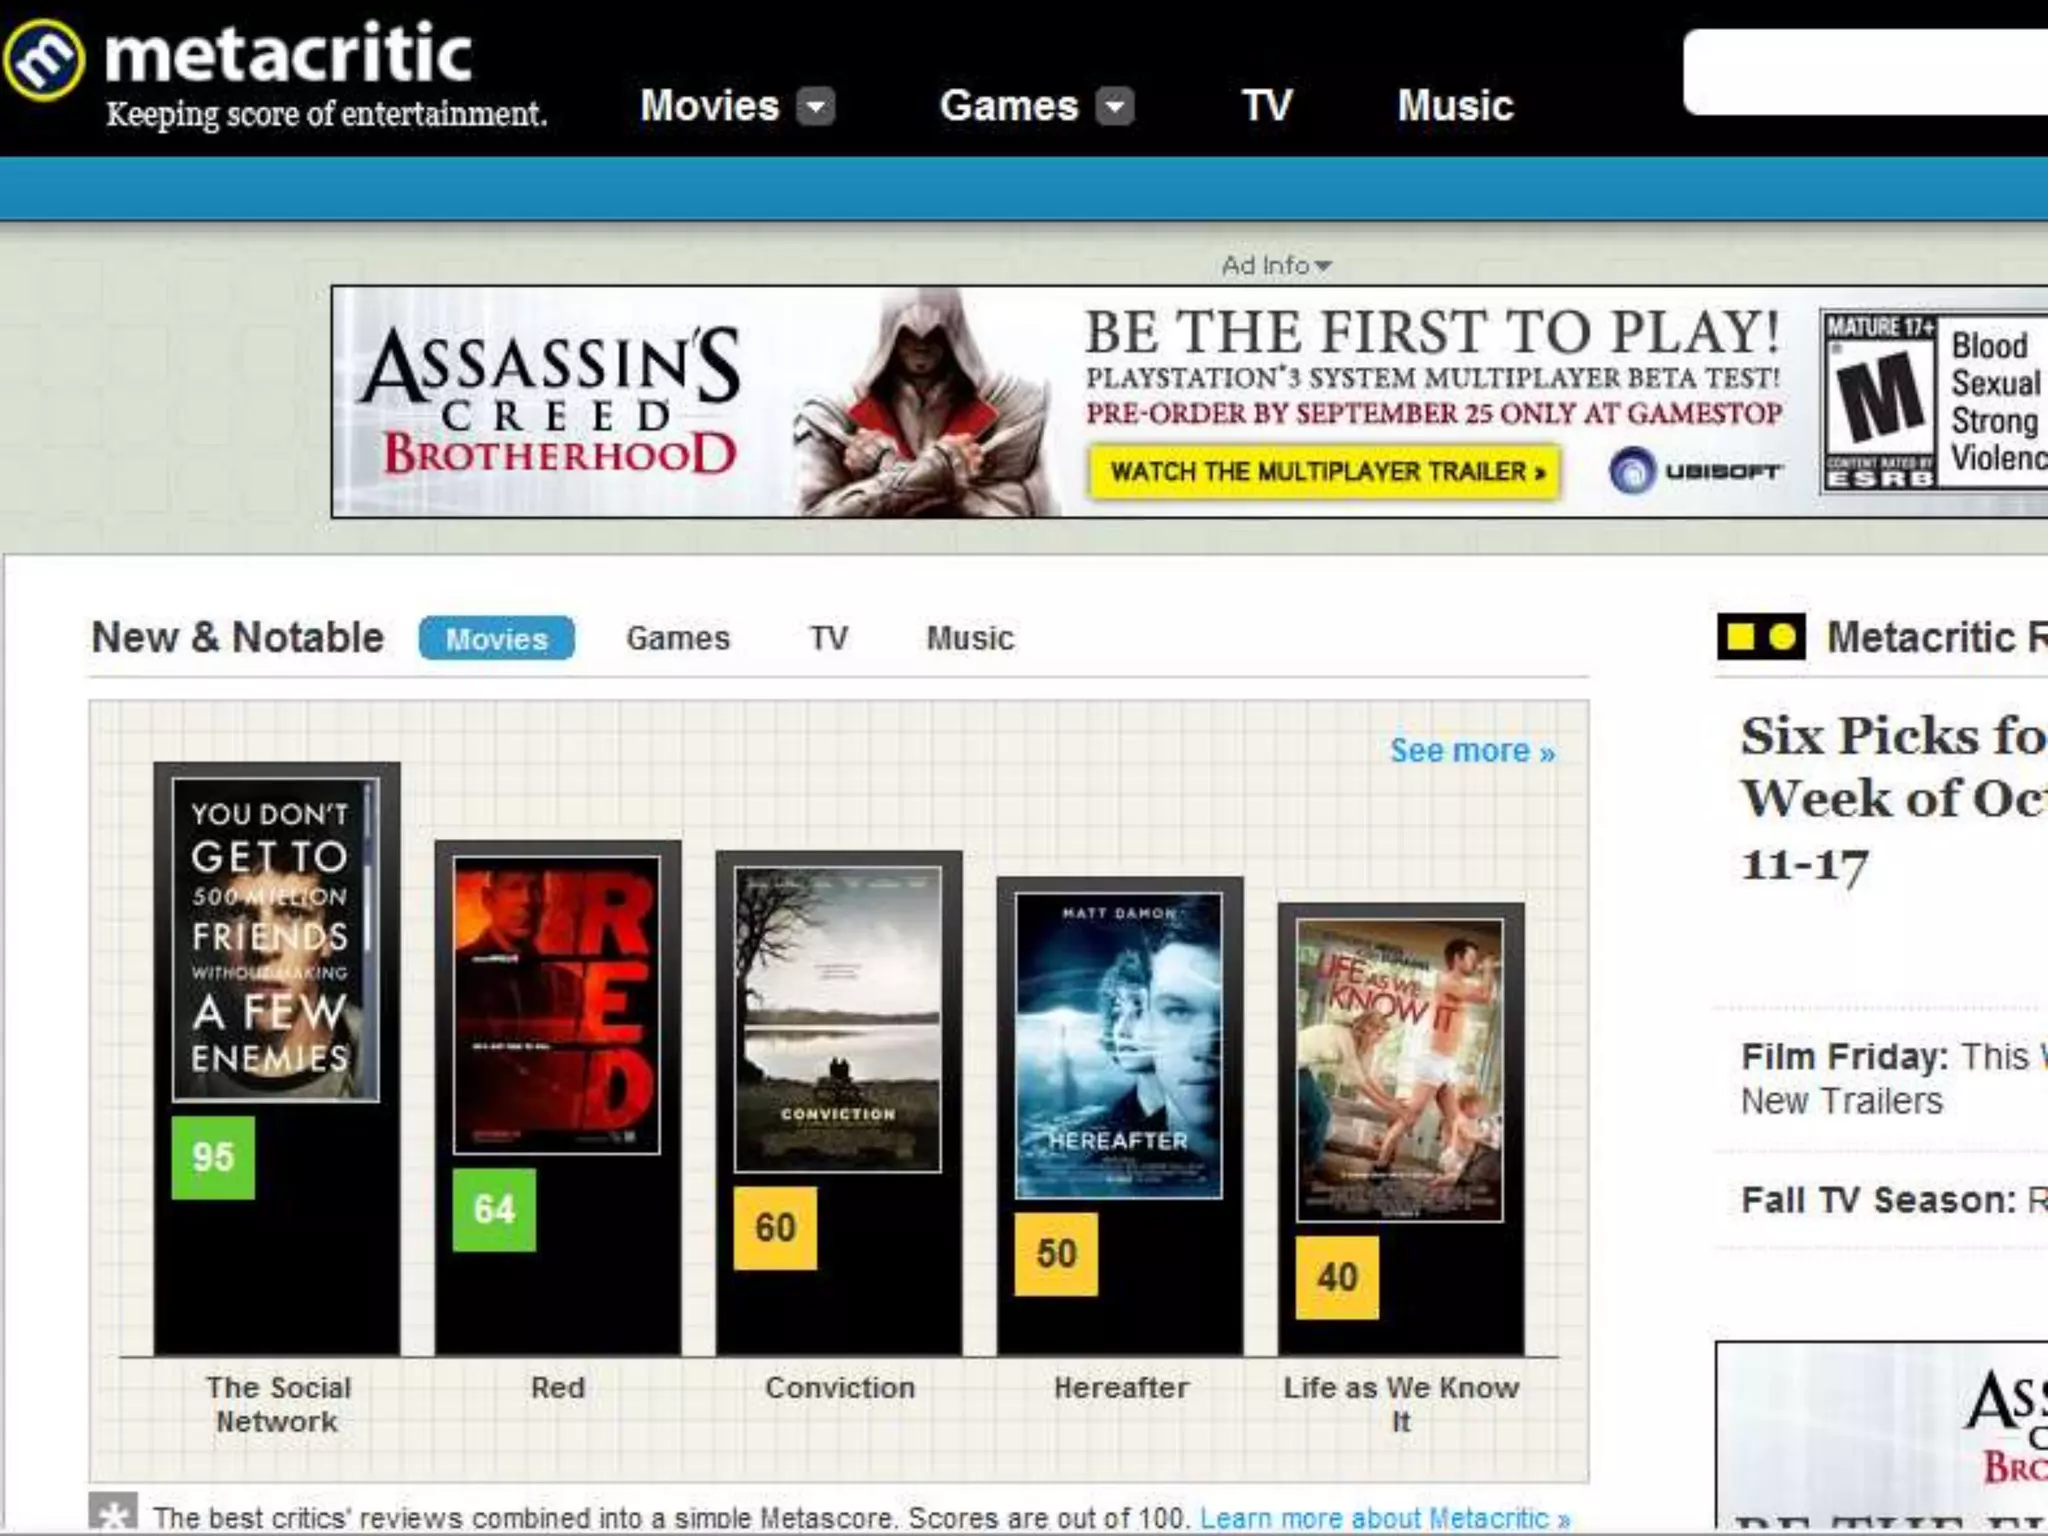The width and height of the screenshot is (2048, 1536).
Task: Click the yellow 40 Metascore badge
Action: (x=1337, y=1277)
